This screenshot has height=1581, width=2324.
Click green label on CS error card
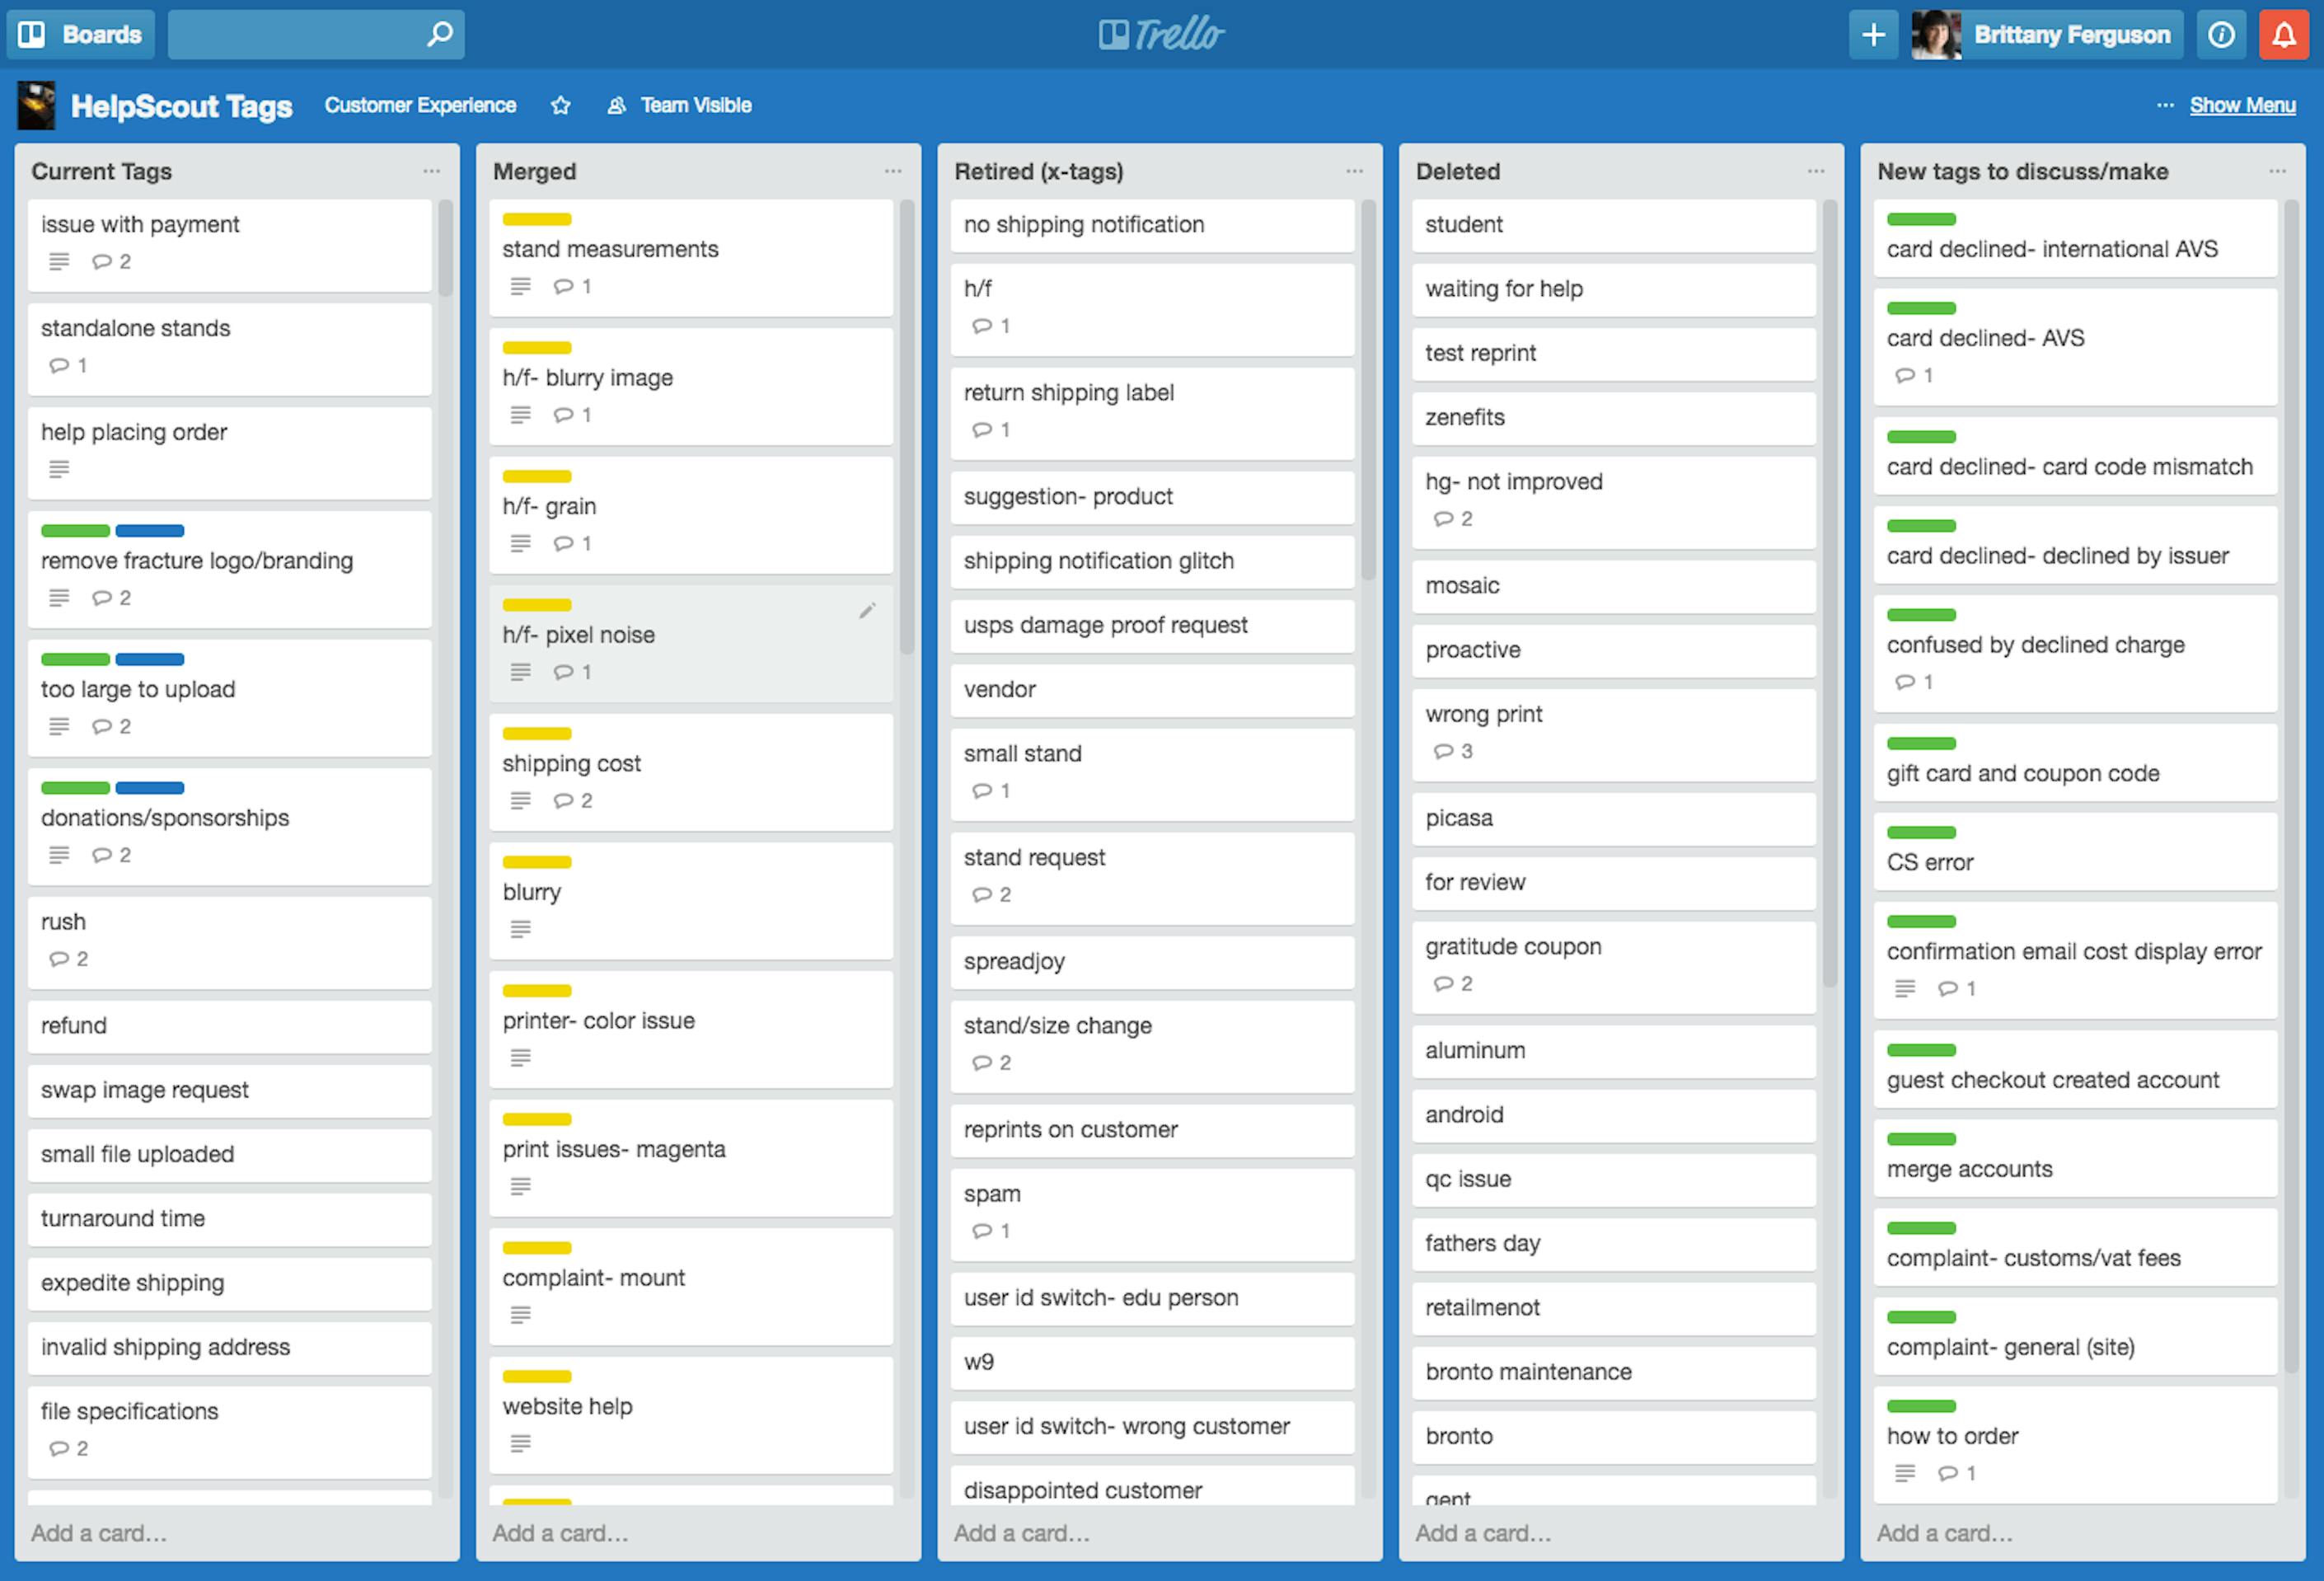1921,833
